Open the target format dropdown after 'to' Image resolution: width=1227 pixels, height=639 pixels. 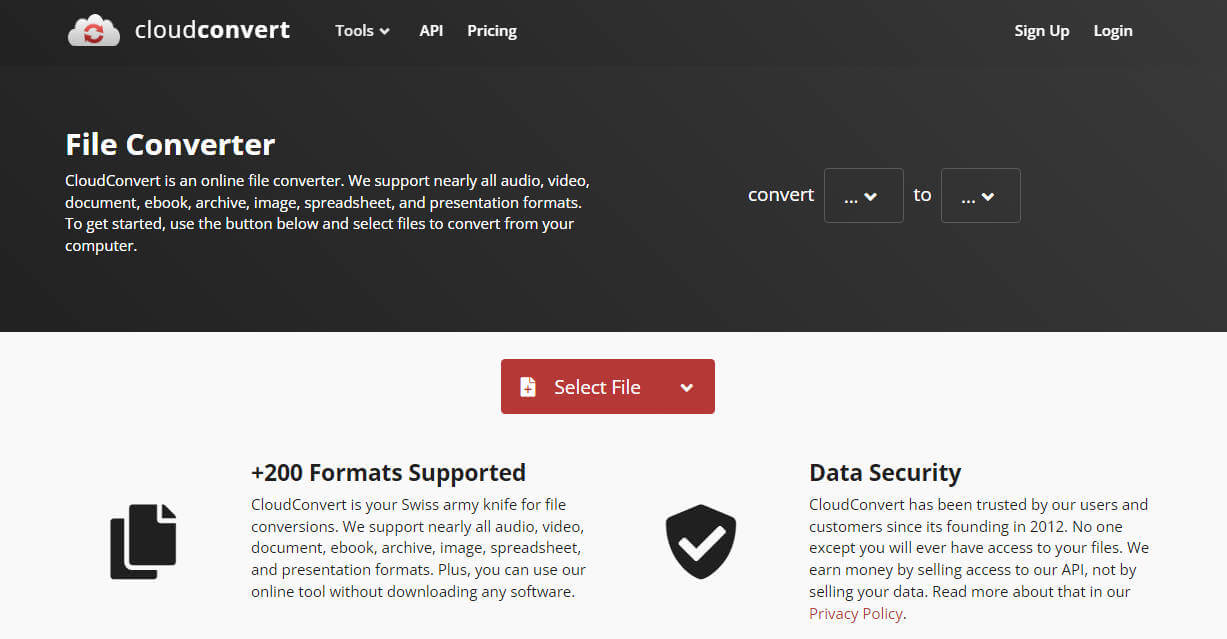click(x=980, y=195)
